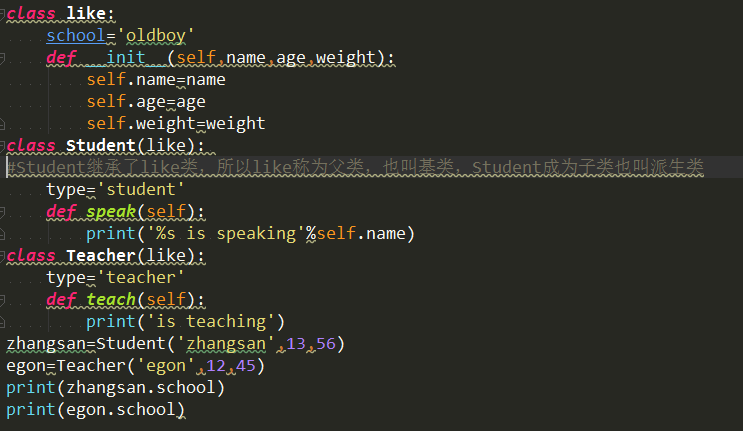Click the number 45 in Teacher call

point(245,366)
